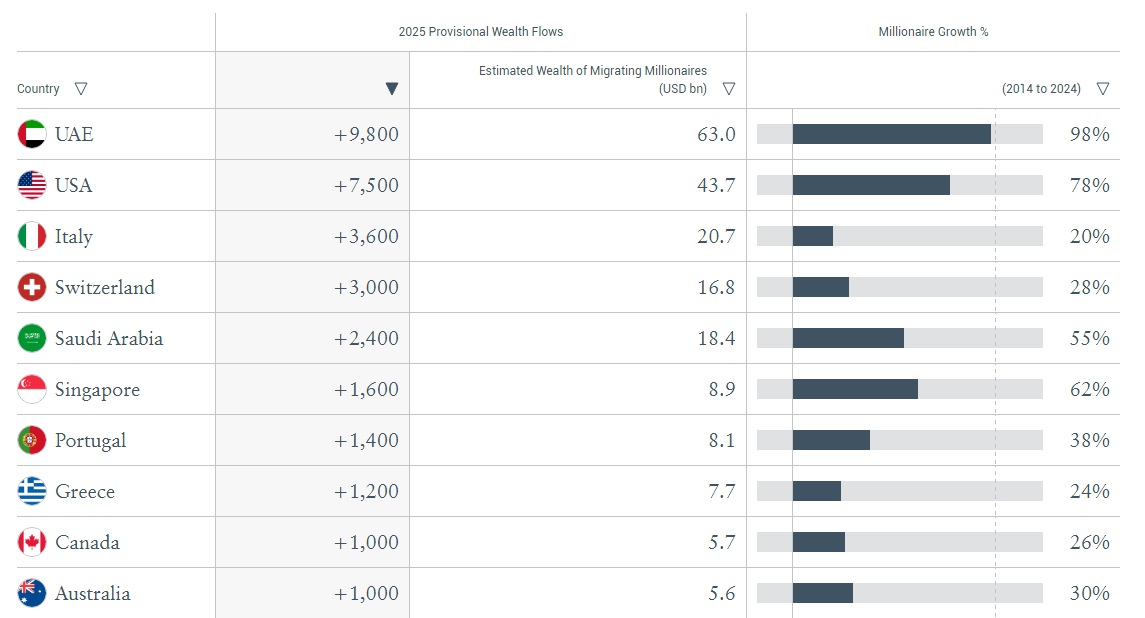Click the Singapore flag icon
This screenshot has height=618, width=1145.
pos(32,389)
